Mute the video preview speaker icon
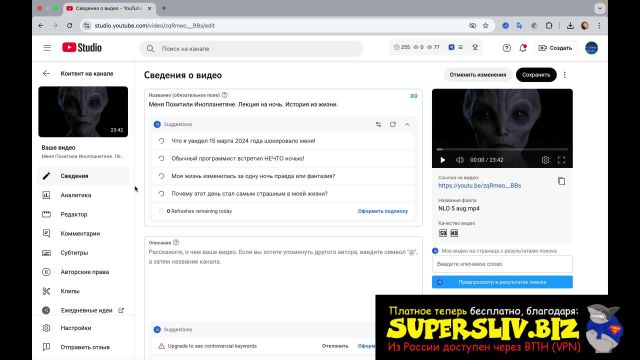The height and width of the screenshot is (360, 640). [460, 160]
